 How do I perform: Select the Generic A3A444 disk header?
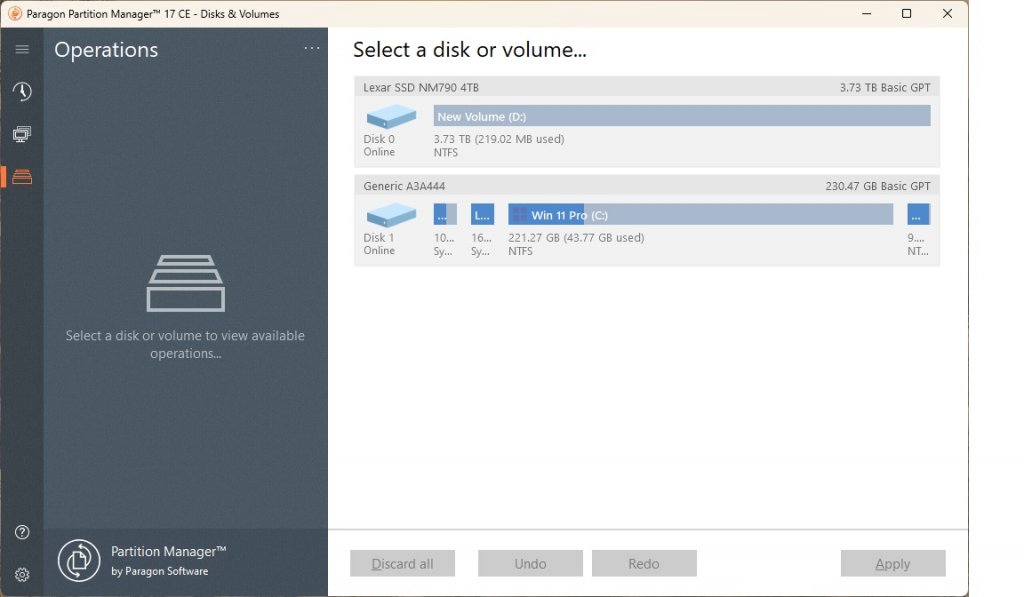click(647, 186)
